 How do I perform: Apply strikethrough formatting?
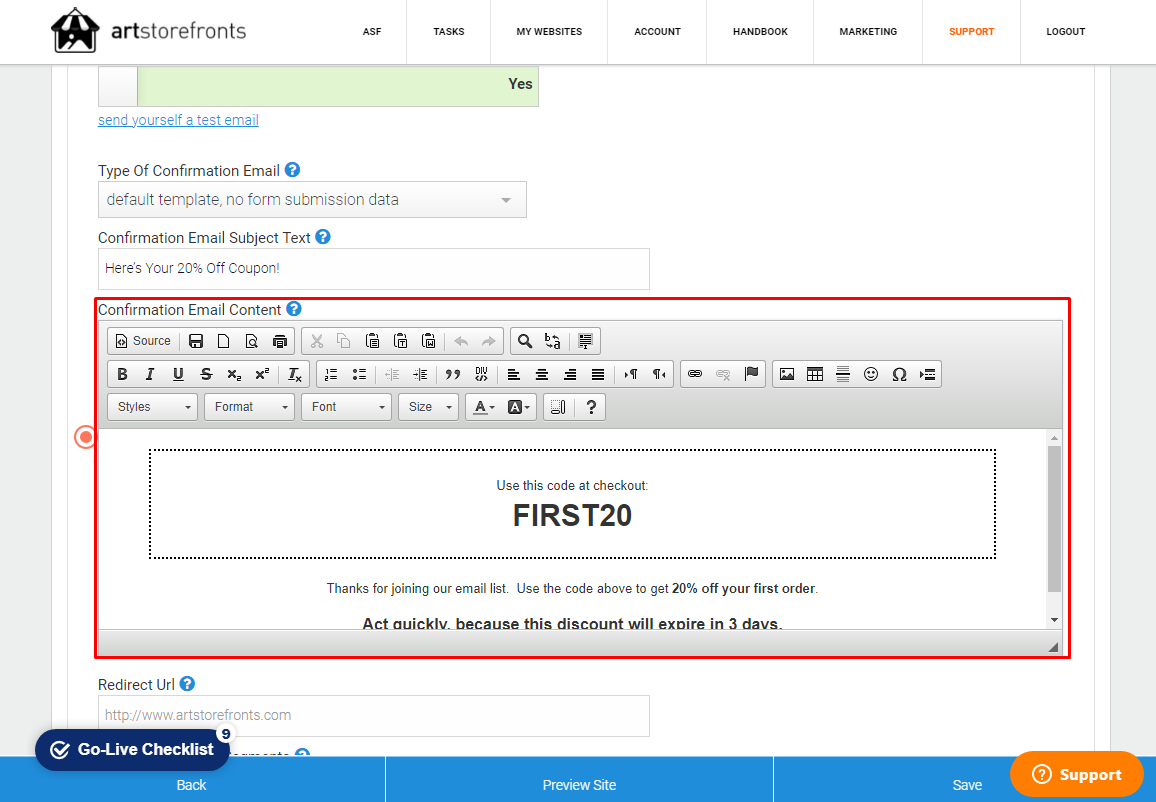206,374
